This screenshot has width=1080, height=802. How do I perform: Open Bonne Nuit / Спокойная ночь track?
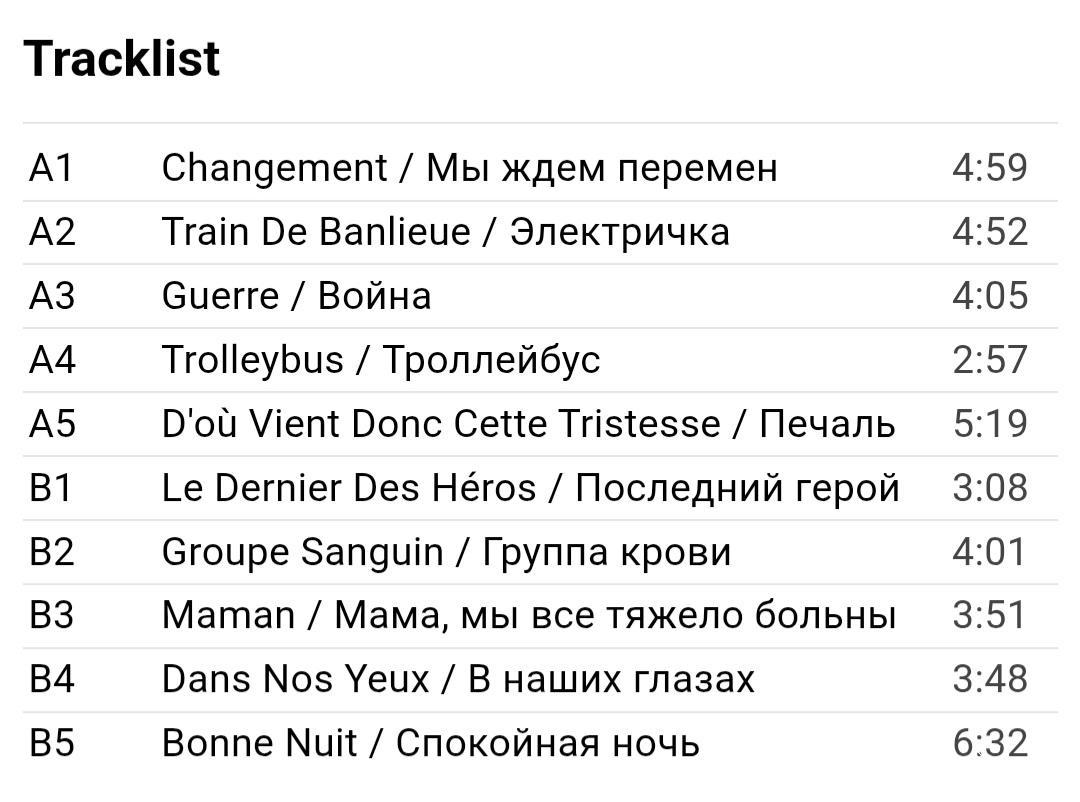pos(430,744)
